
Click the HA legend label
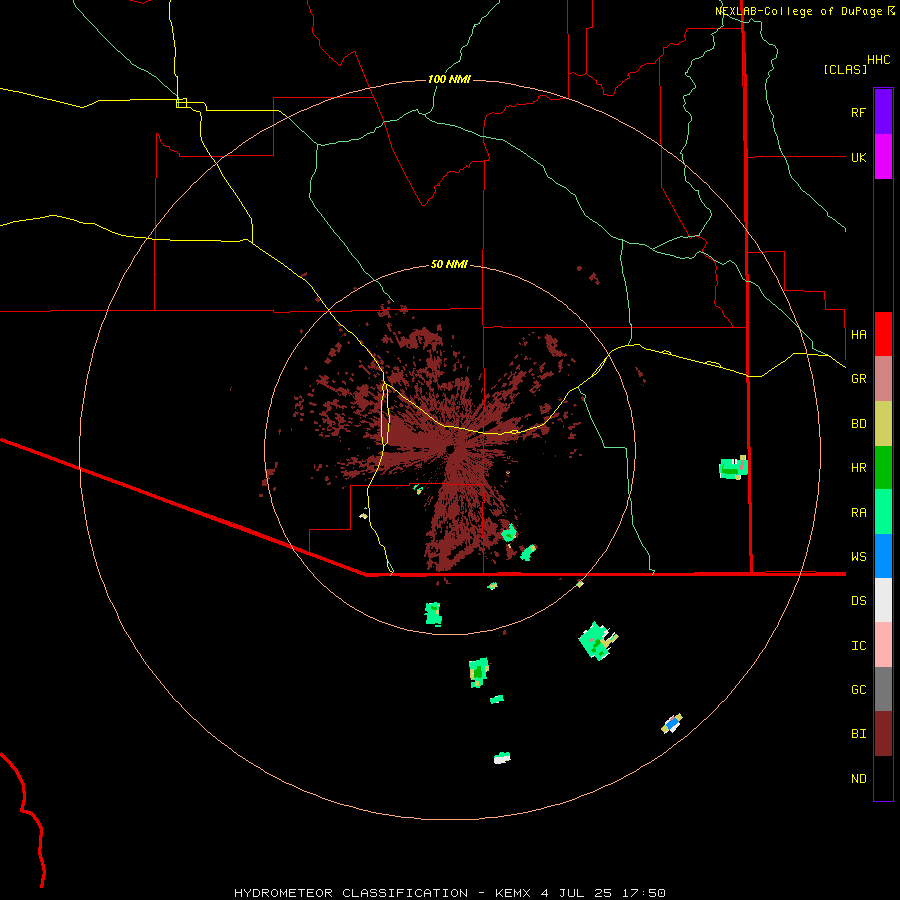tap(858, 335)
